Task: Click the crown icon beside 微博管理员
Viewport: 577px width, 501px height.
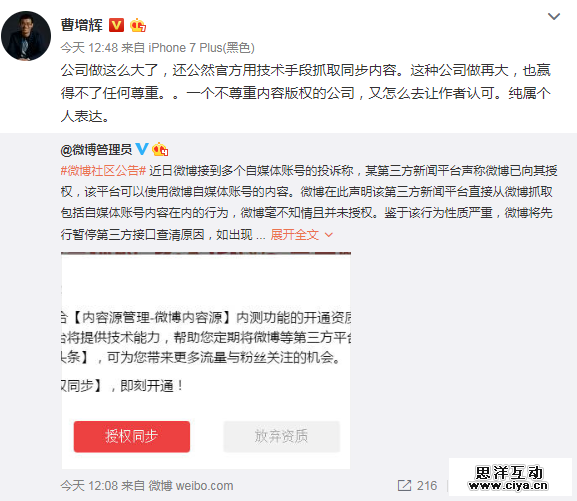Action: coord(160,149)
